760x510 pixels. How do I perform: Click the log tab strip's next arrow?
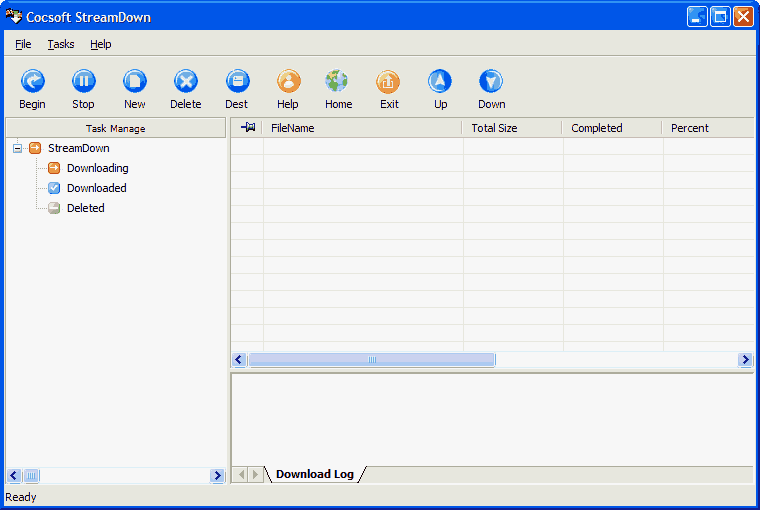pos(255,474)
